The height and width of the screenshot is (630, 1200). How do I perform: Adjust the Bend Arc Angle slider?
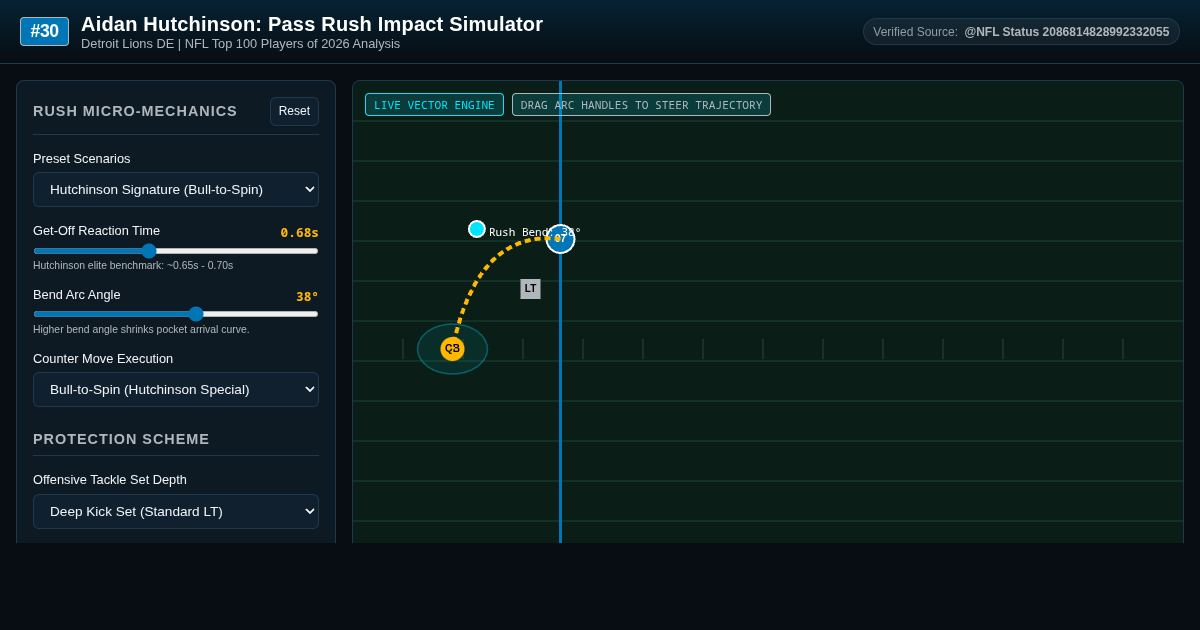[176, 314]
